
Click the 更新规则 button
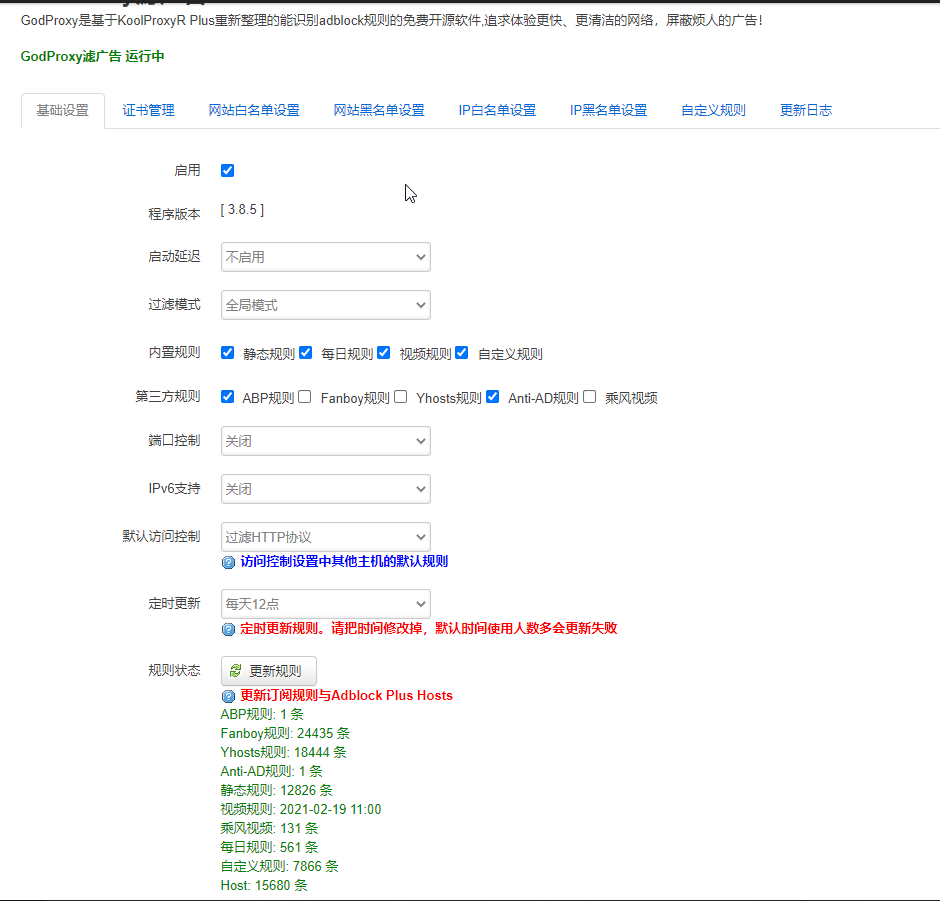(268, 670)
